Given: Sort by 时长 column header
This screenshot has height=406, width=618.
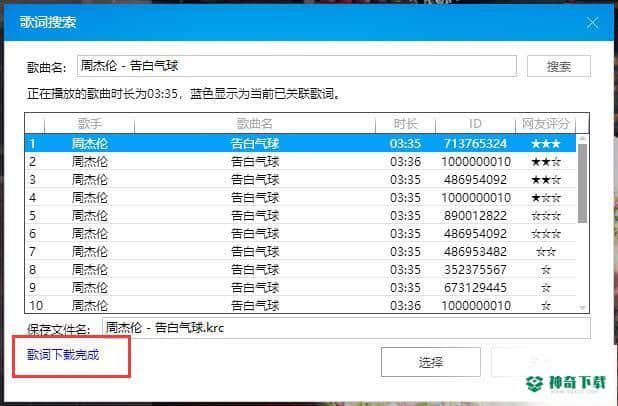Looking at the screenshot, I should 406,124.
